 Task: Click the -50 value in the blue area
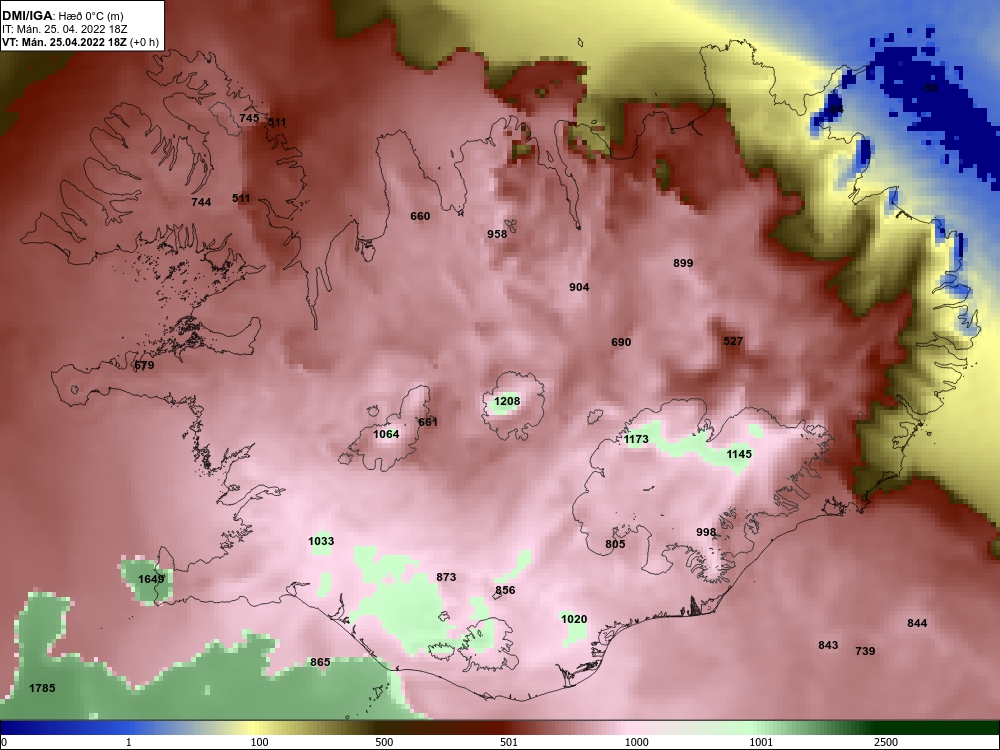(929, 88)
